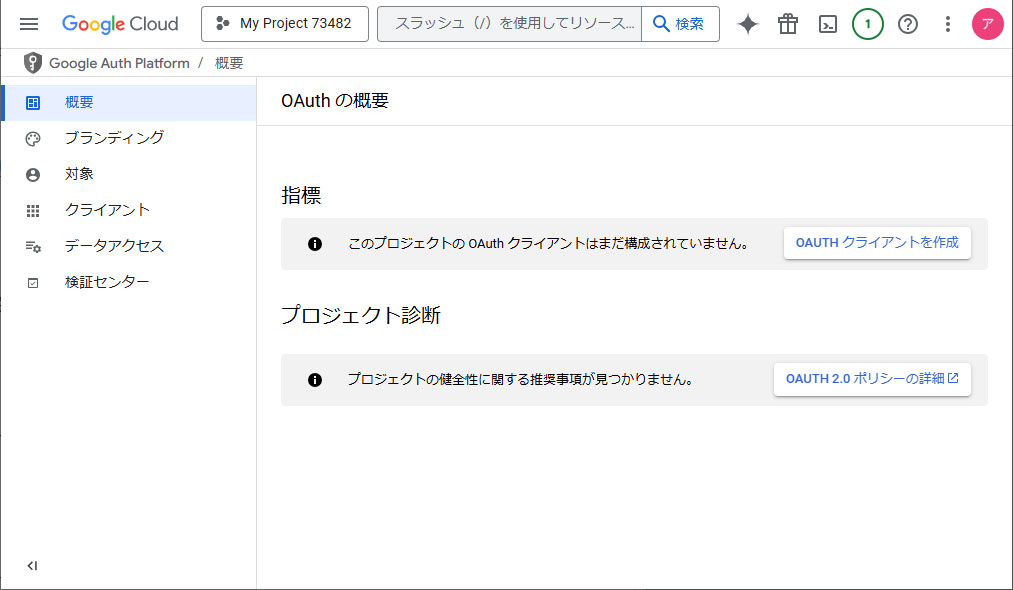1013x590 pixels.
Task: Open the My Project 73482 project picker
Action: 285,24
